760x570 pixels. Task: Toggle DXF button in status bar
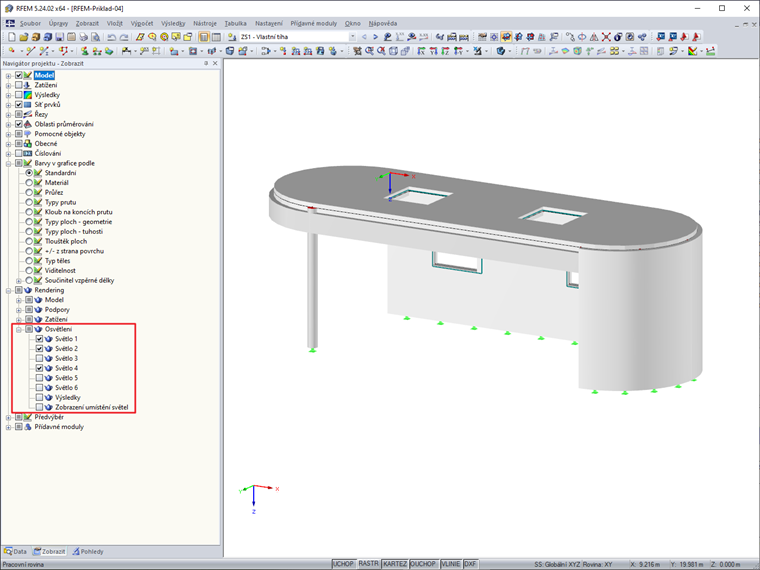470,564
